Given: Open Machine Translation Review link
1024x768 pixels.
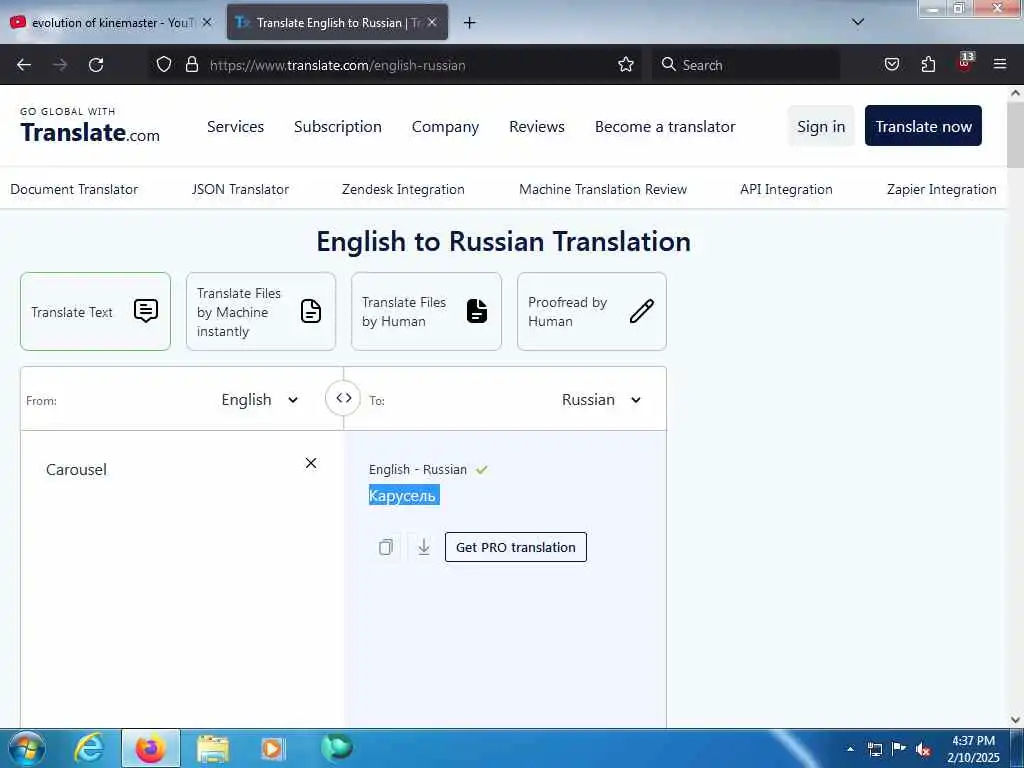Looking at the screenshot, I should 603,189.
